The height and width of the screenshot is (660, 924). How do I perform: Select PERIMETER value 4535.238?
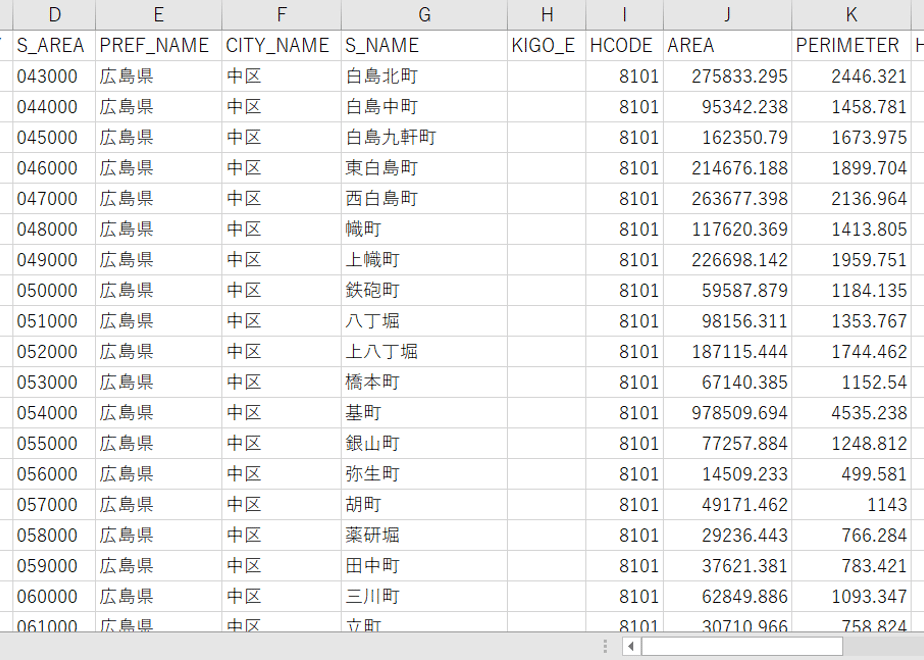(852, 413)
